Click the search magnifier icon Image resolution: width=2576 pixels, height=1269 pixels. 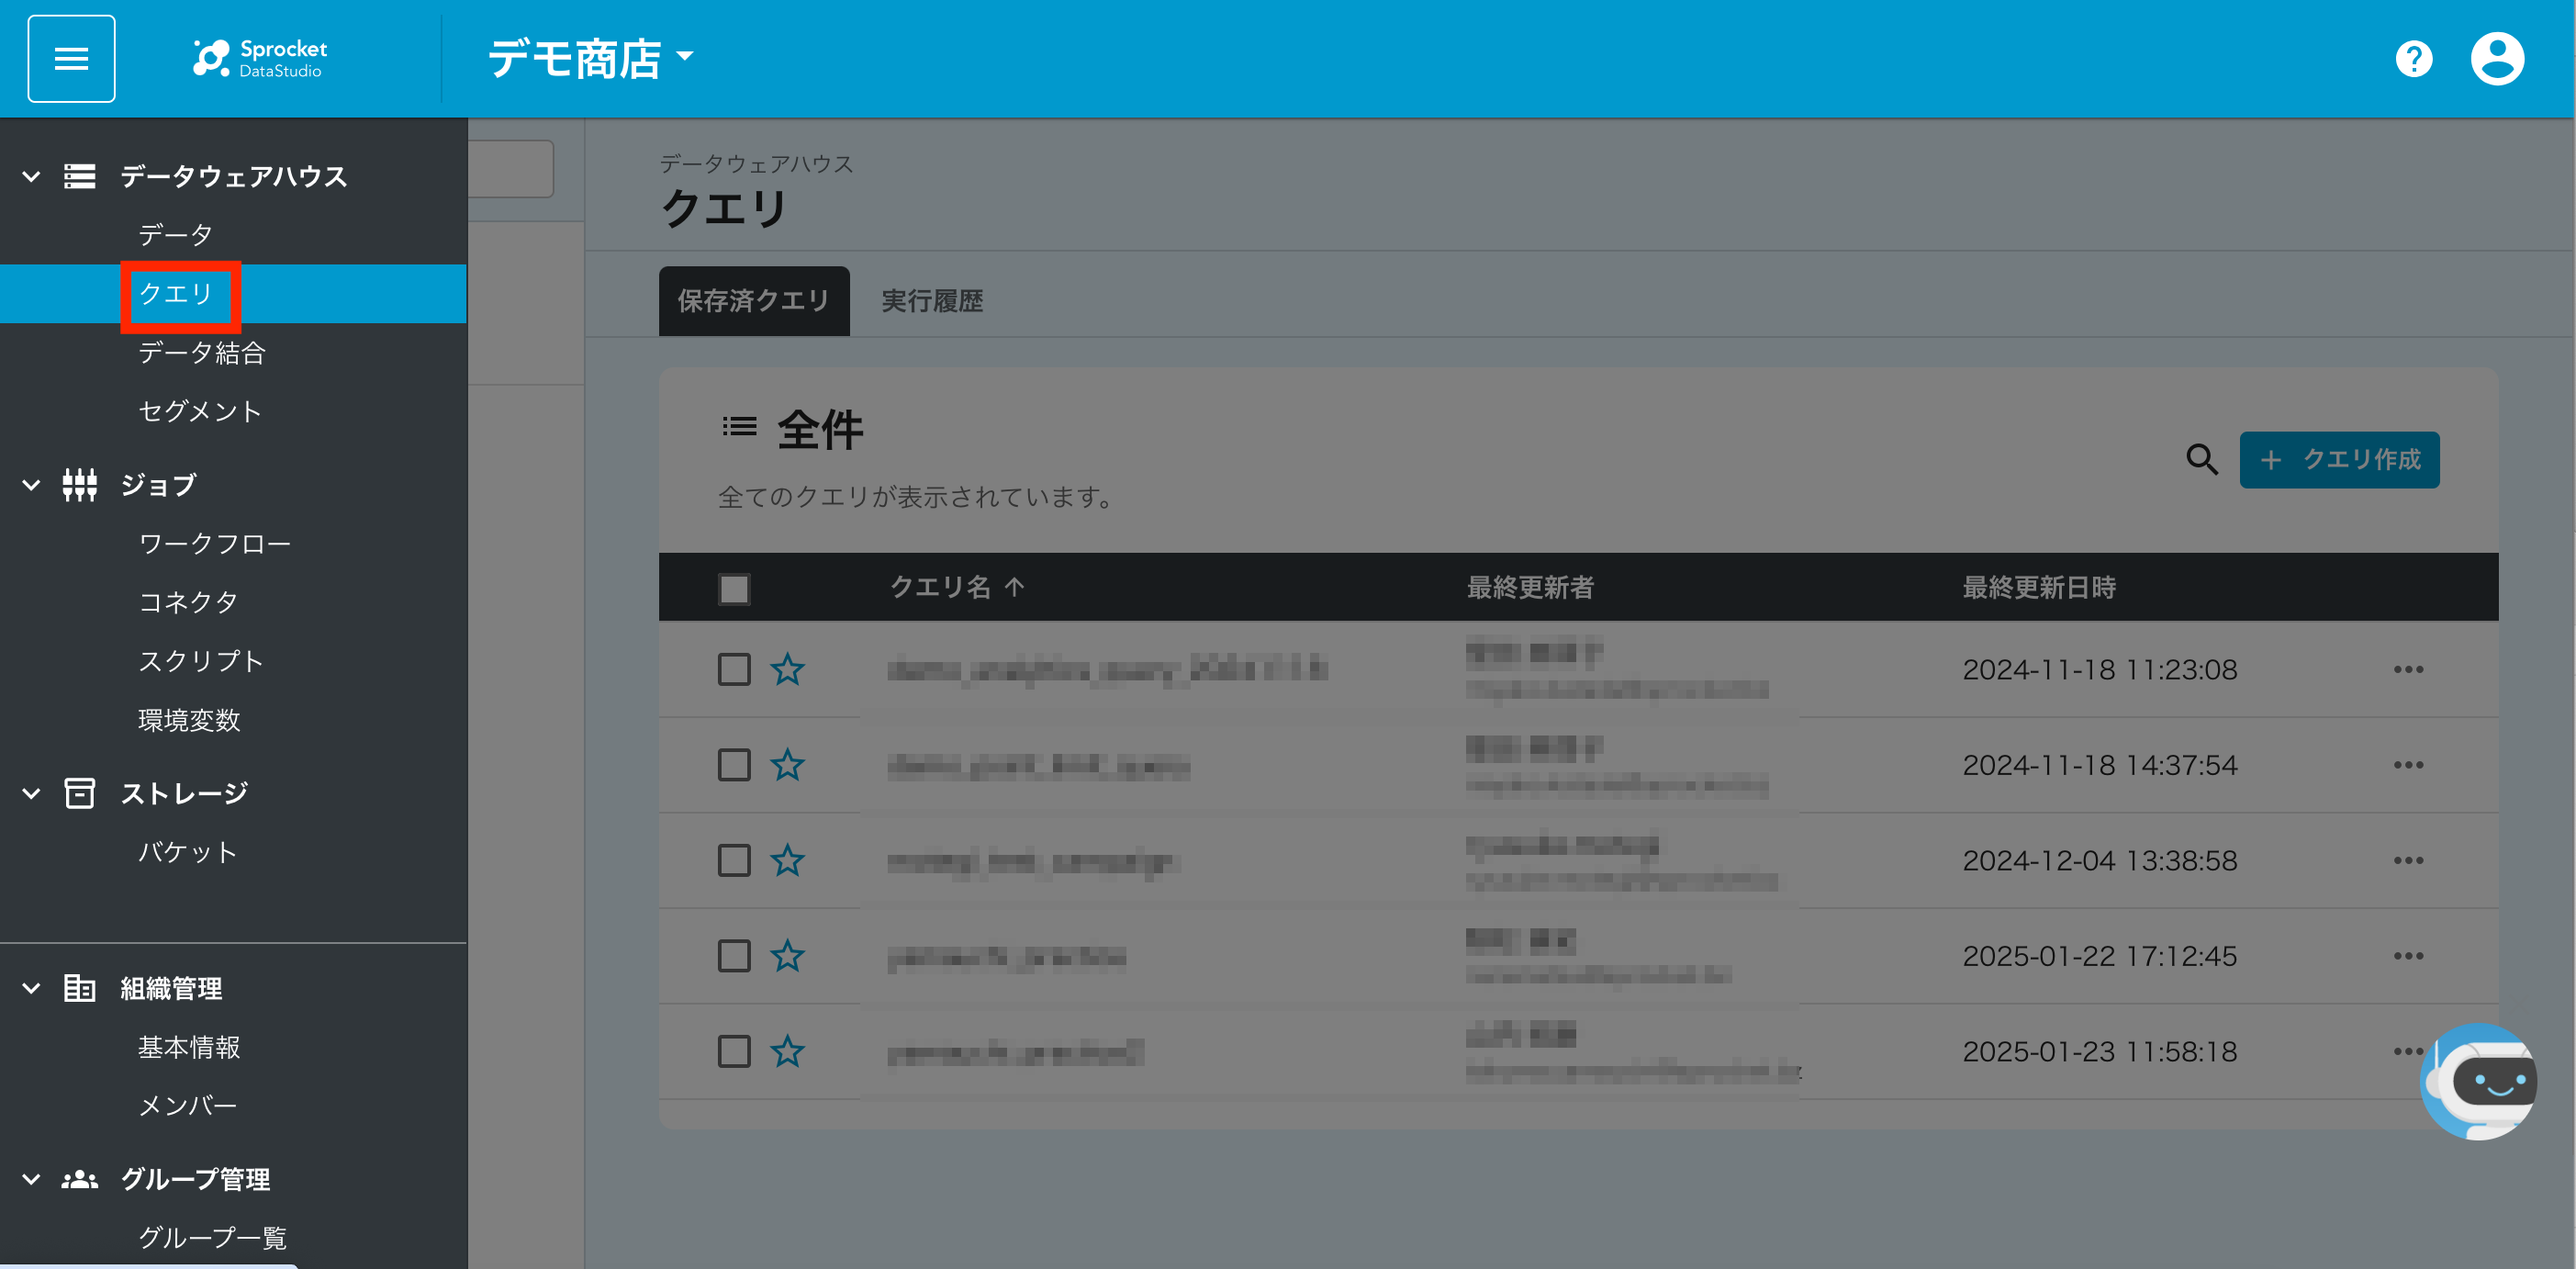(x=2201, y=460)
